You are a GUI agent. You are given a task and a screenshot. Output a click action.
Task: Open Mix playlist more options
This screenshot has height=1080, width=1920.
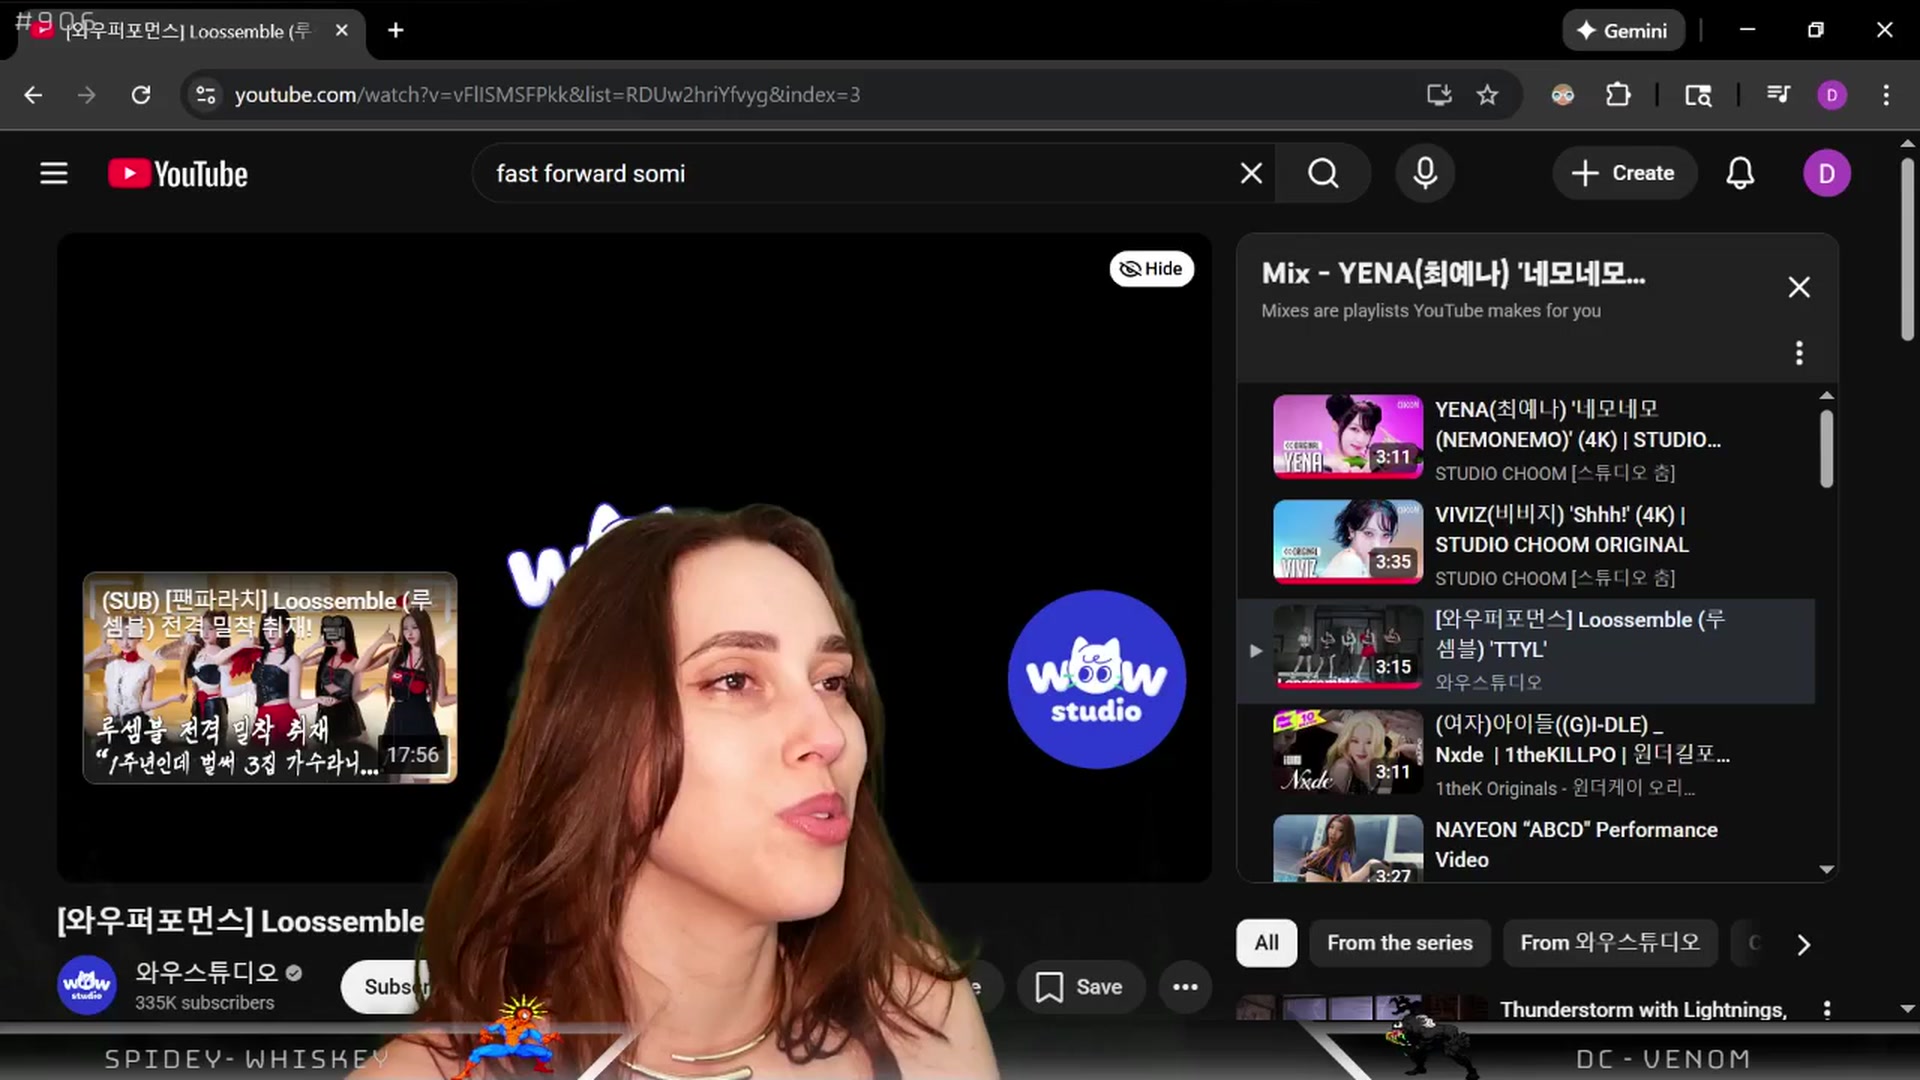pos(1799,353)
